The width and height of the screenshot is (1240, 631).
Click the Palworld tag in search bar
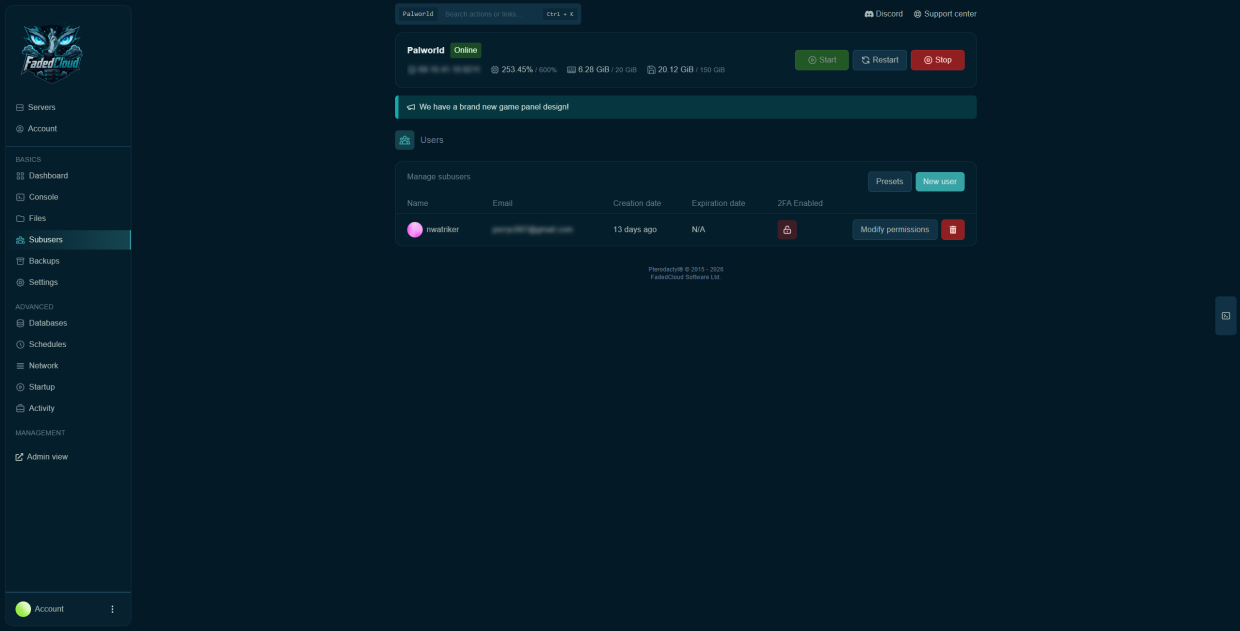(x=418, y=14)
